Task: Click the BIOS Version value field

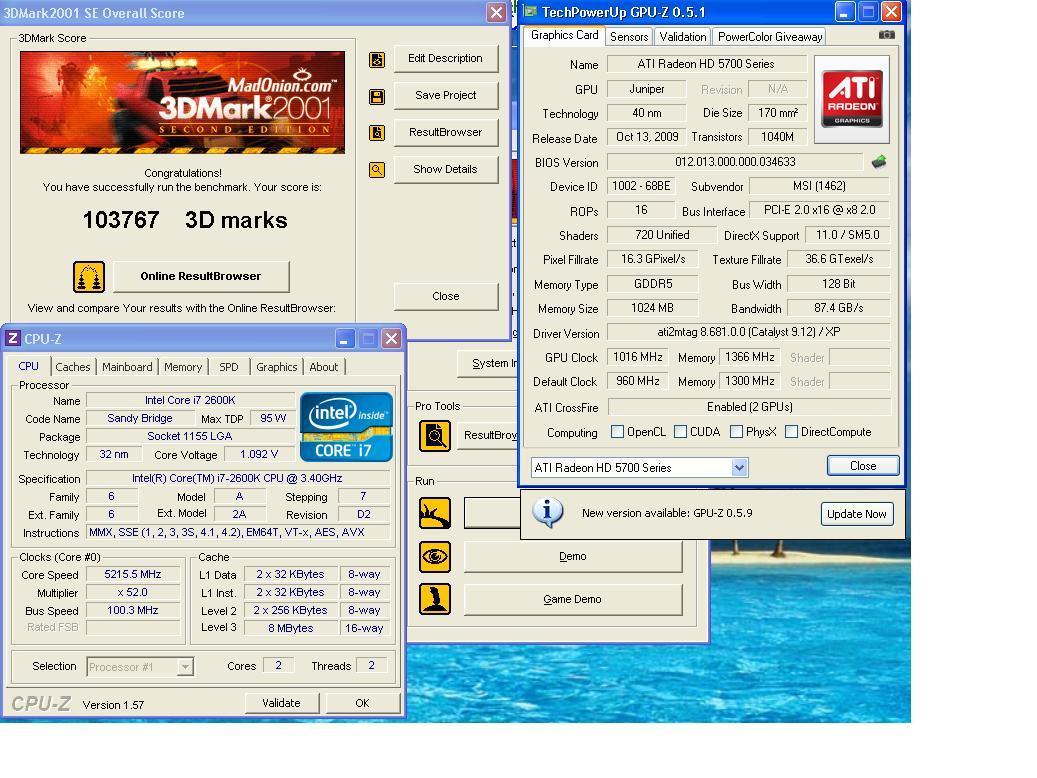Action: coord(735,162)
